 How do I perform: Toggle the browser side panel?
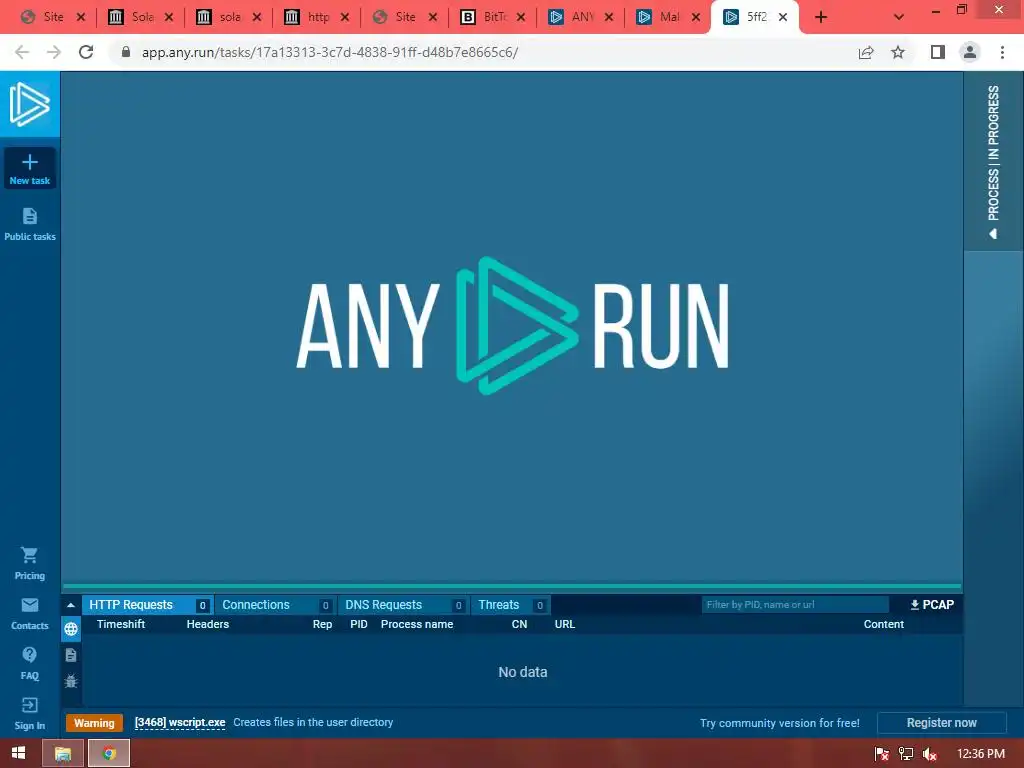pos(938,52)
